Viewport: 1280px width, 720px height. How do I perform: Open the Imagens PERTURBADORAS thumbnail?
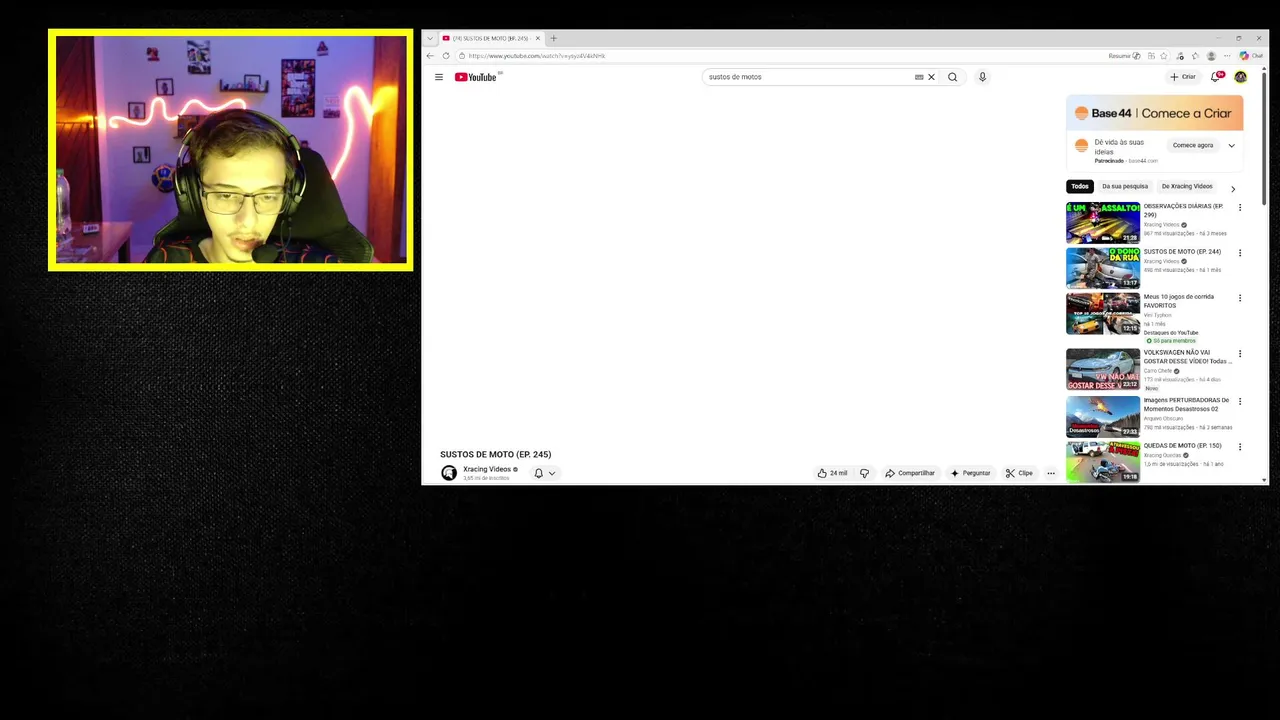pos(1103,416)
